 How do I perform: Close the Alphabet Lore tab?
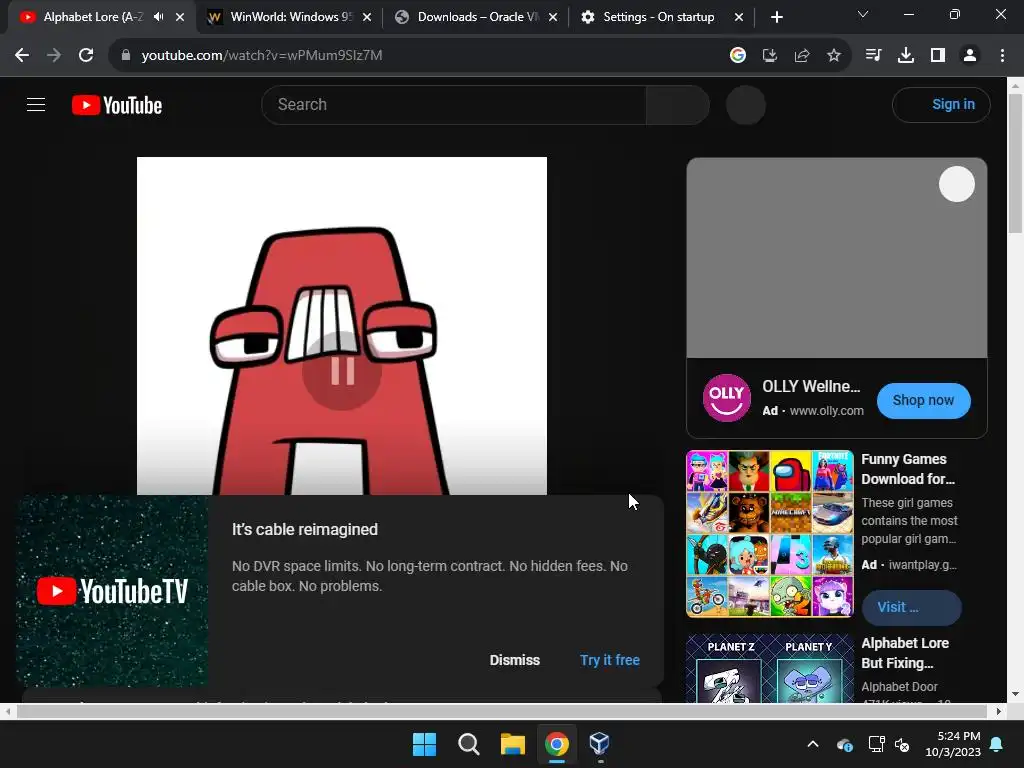coord(180,17)
